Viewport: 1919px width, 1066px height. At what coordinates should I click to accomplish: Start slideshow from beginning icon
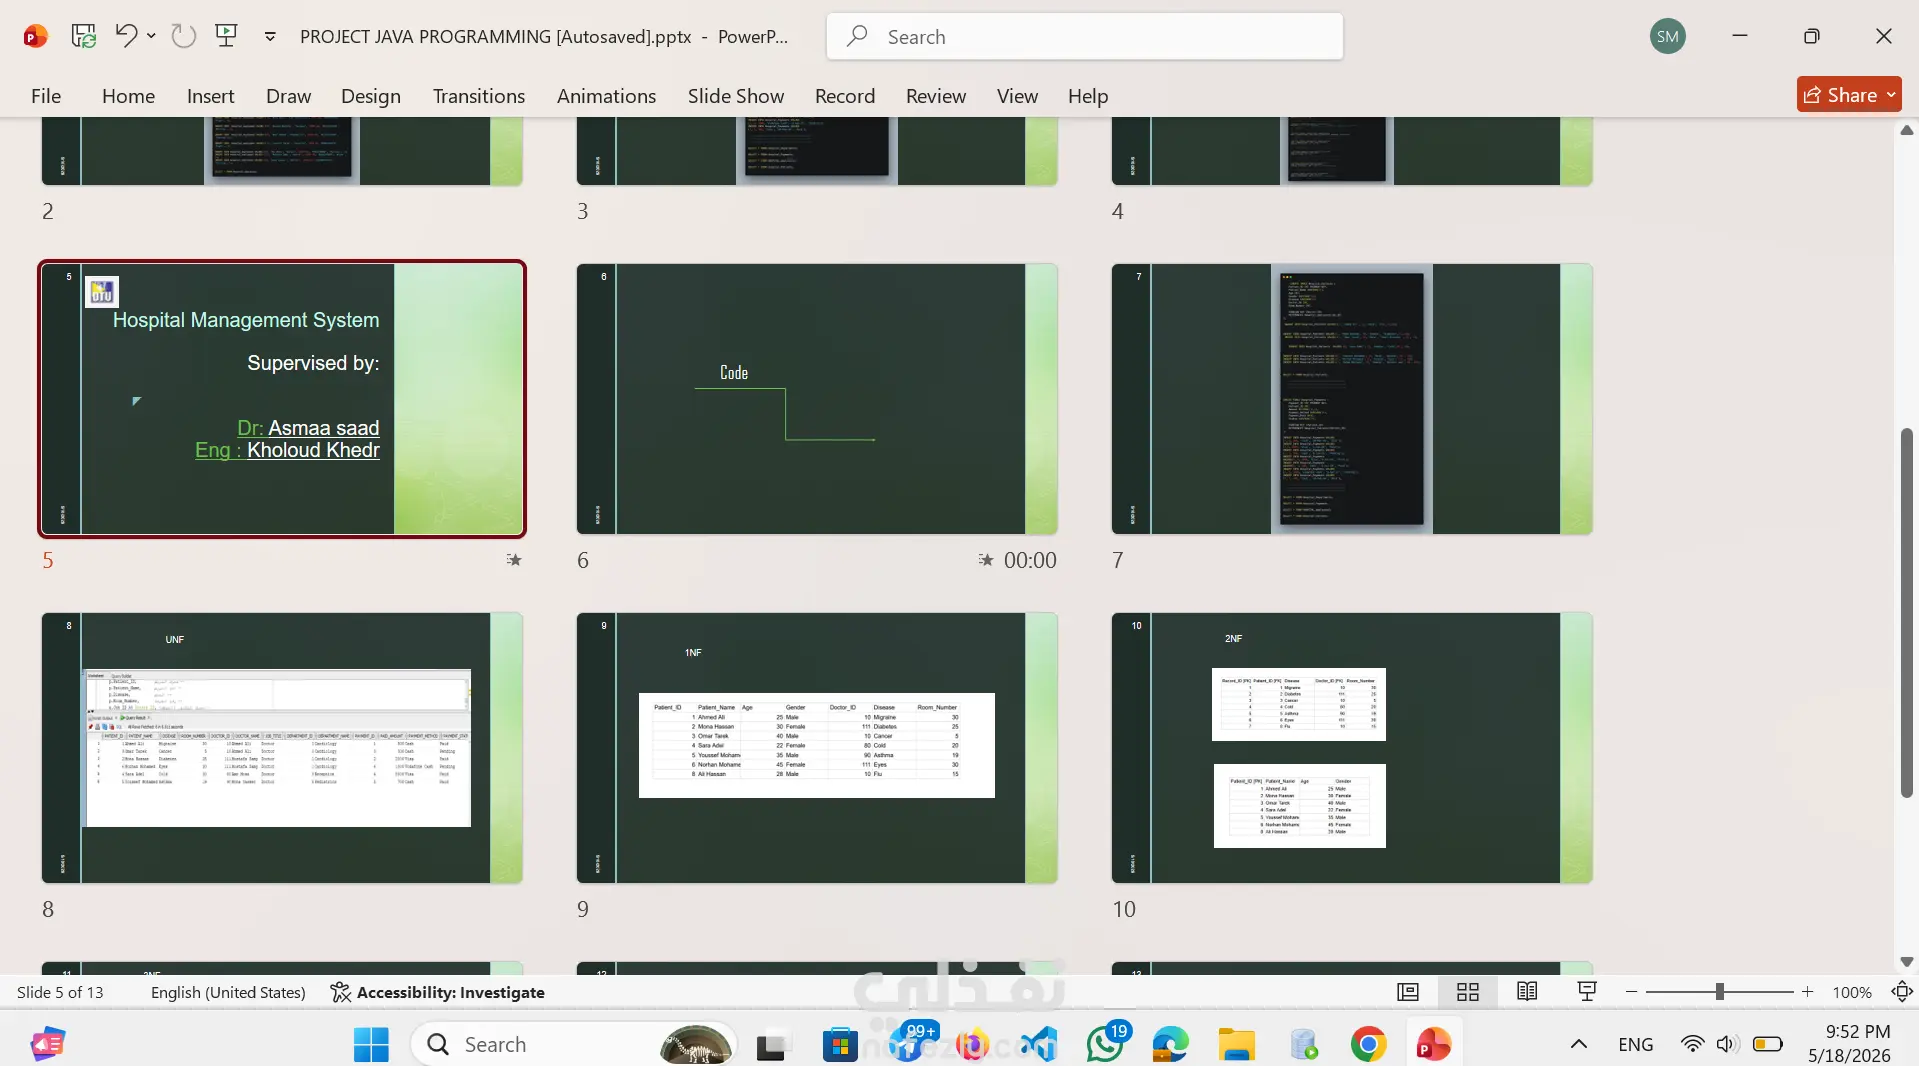tap(227, 36)
